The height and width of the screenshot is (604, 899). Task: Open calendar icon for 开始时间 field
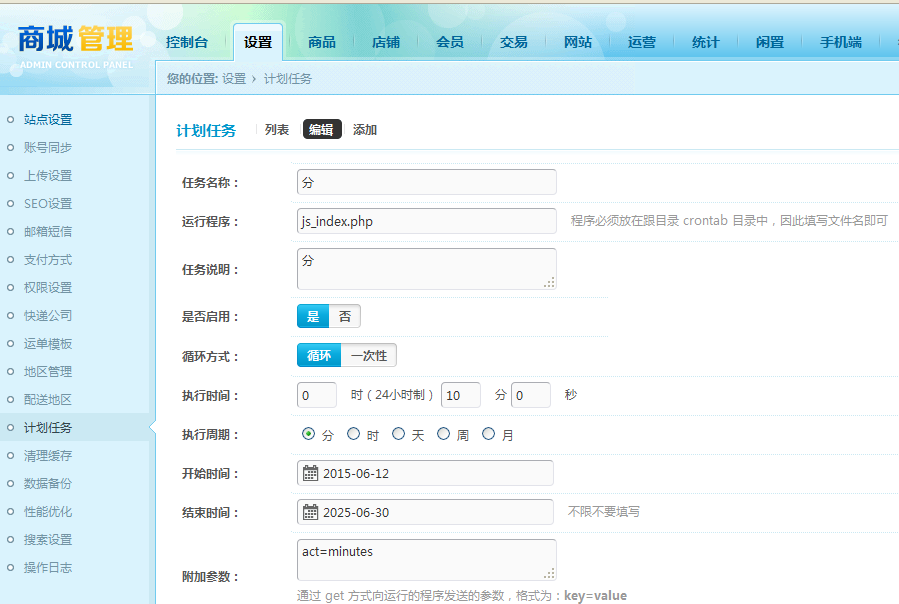pyautogui.click(x=310, y=473)
